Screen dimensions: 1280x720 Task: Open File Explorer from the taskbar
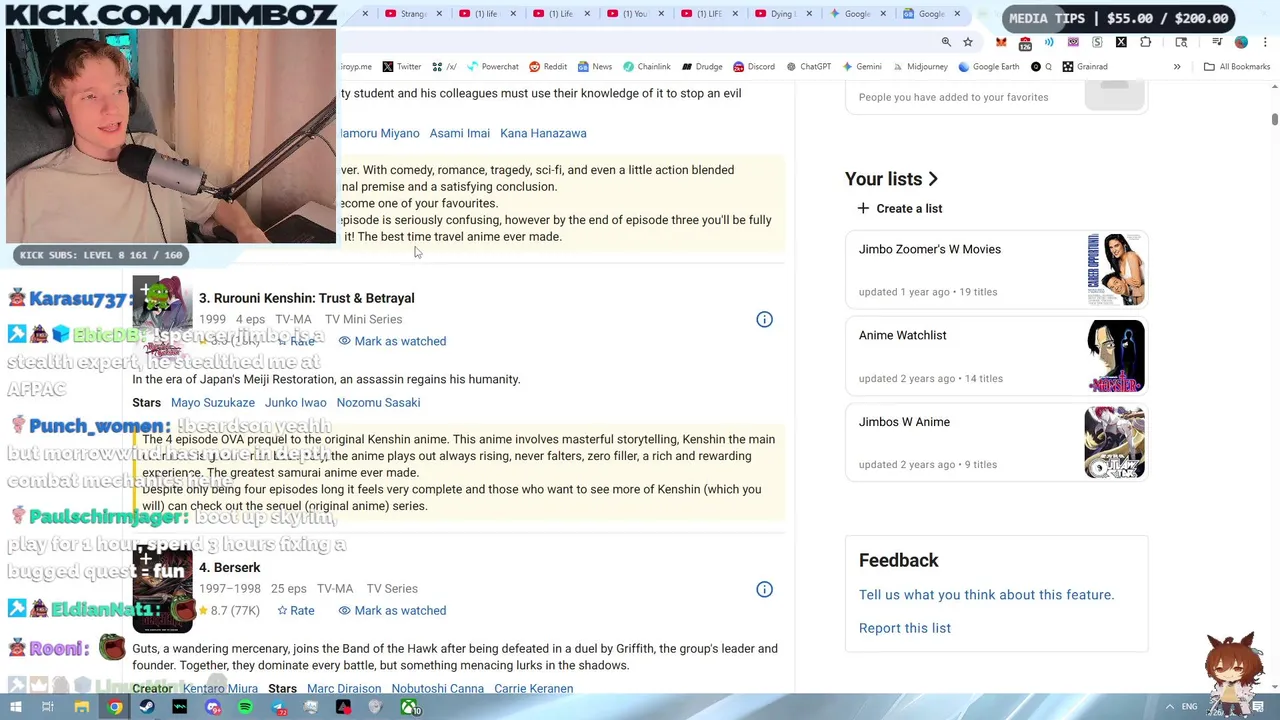coord(82,707)
